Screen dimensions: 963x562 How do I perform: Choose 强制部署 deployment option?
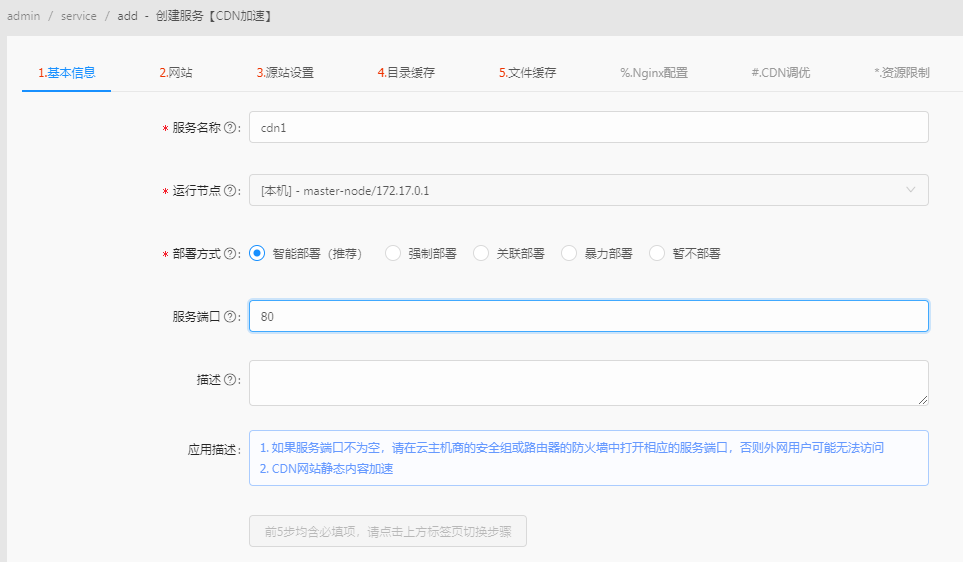click(x=393, y=254)
